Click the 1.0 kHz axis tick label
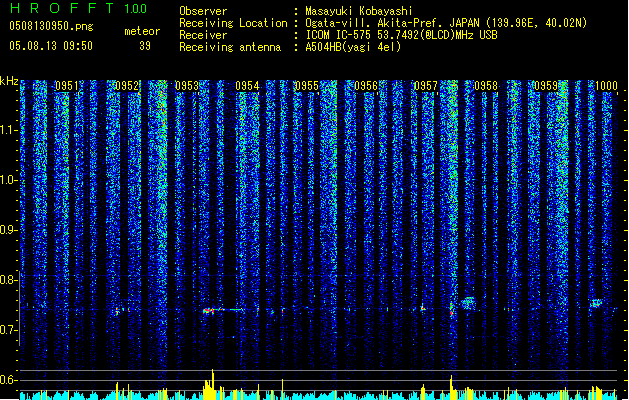The width and height of the screenshot is (629, 400). tap(8, 180)
